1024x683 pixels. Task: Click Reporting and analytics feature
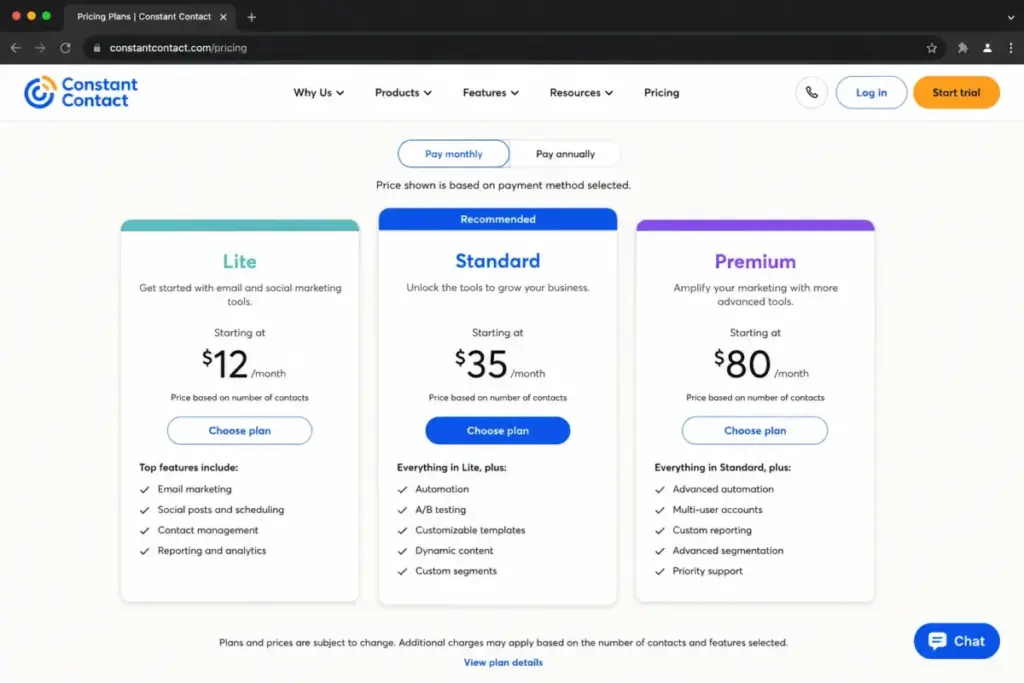click(212, 550)
